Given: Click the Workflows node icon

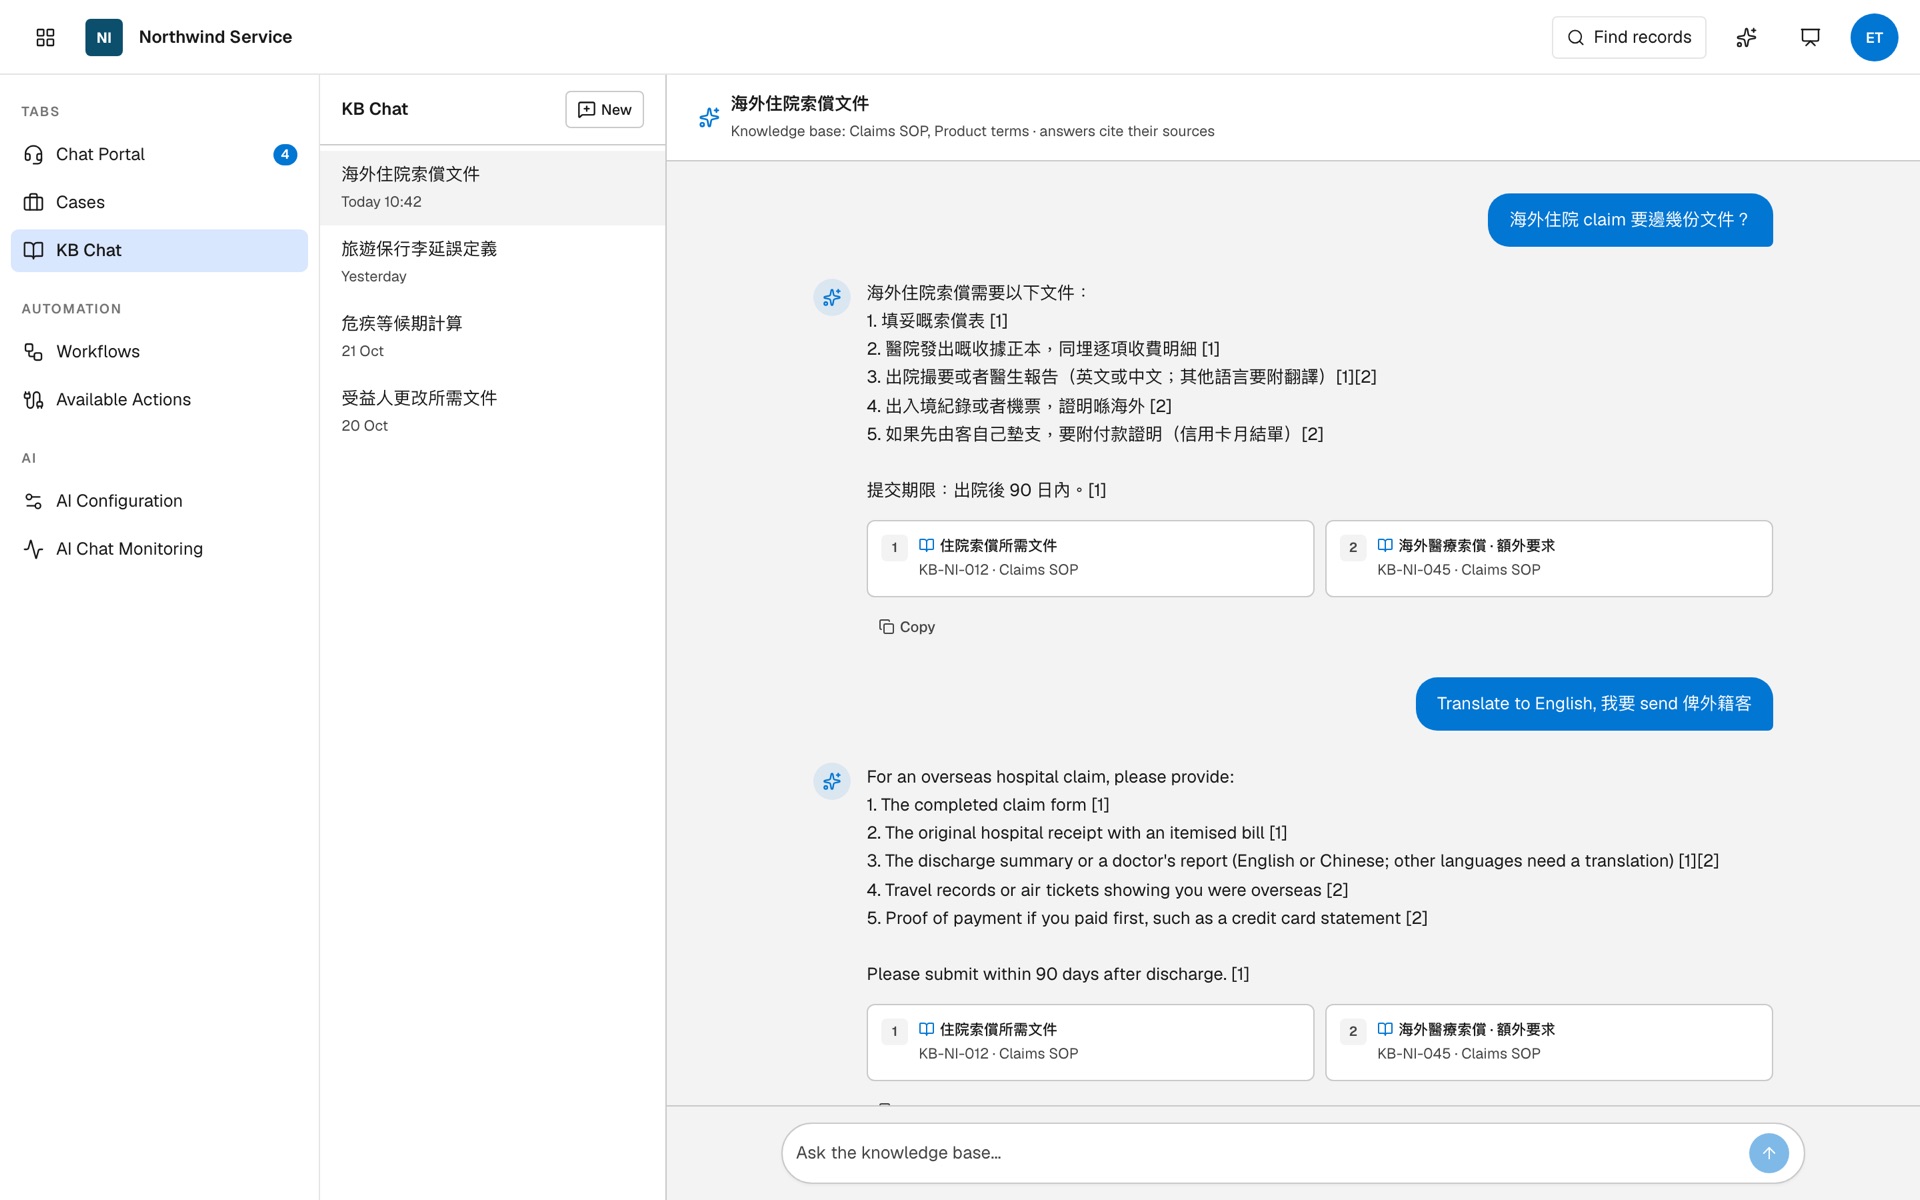Looking at the screenshot, I should (x=33, y=351).
